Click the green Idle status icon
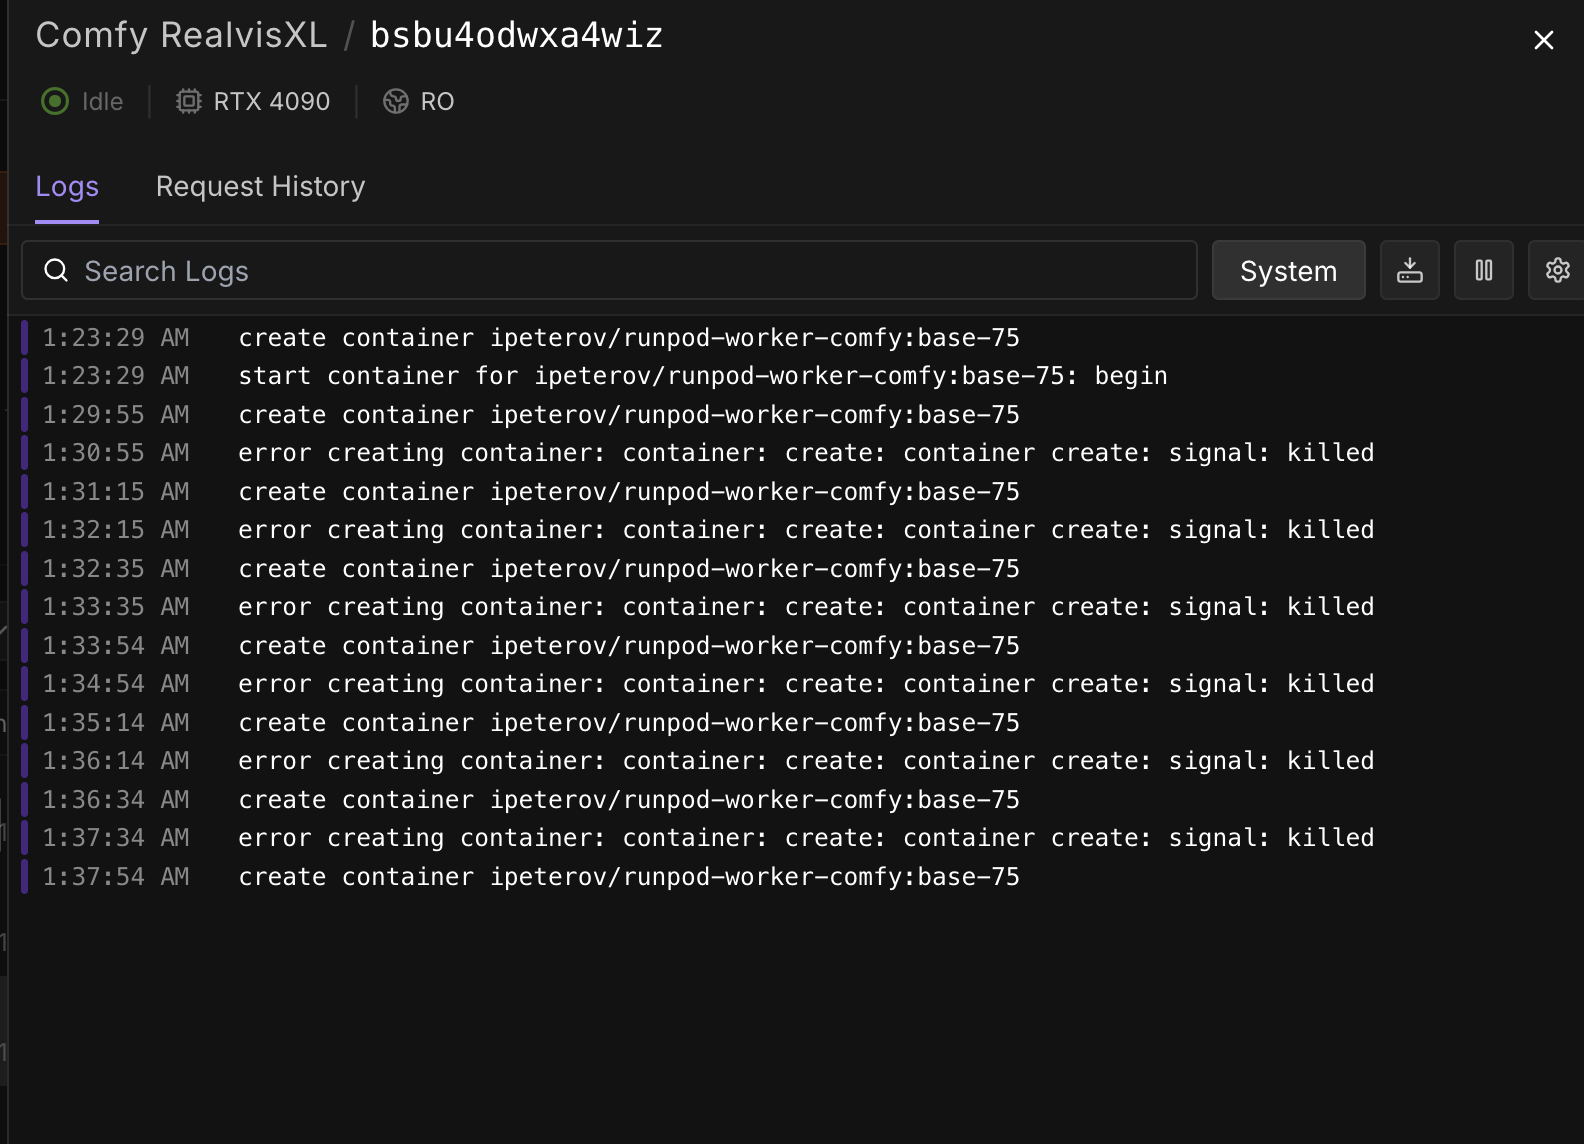Viewport: 1584px width, 1144px height. click(55, 101)
